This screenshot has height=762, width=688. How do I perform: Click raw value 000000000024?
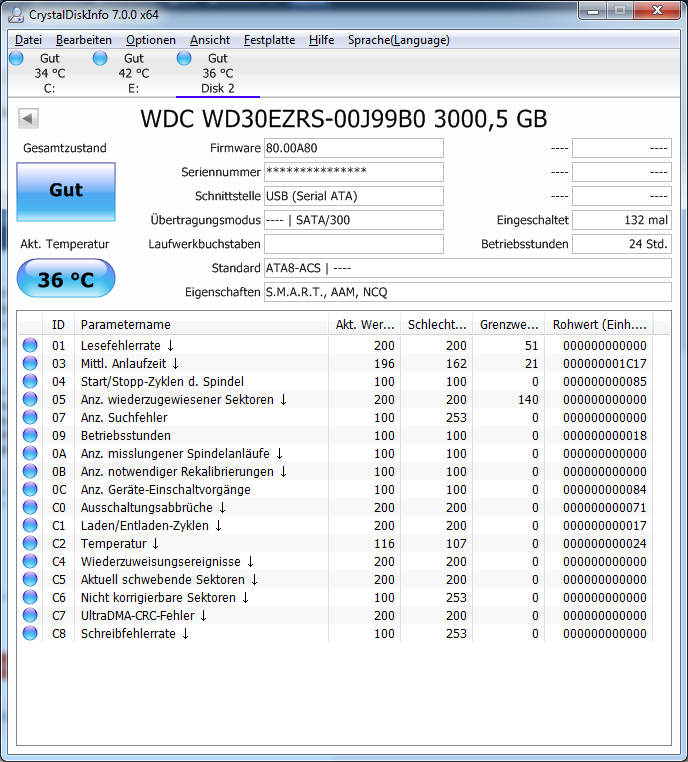click(x=605, y=543)
